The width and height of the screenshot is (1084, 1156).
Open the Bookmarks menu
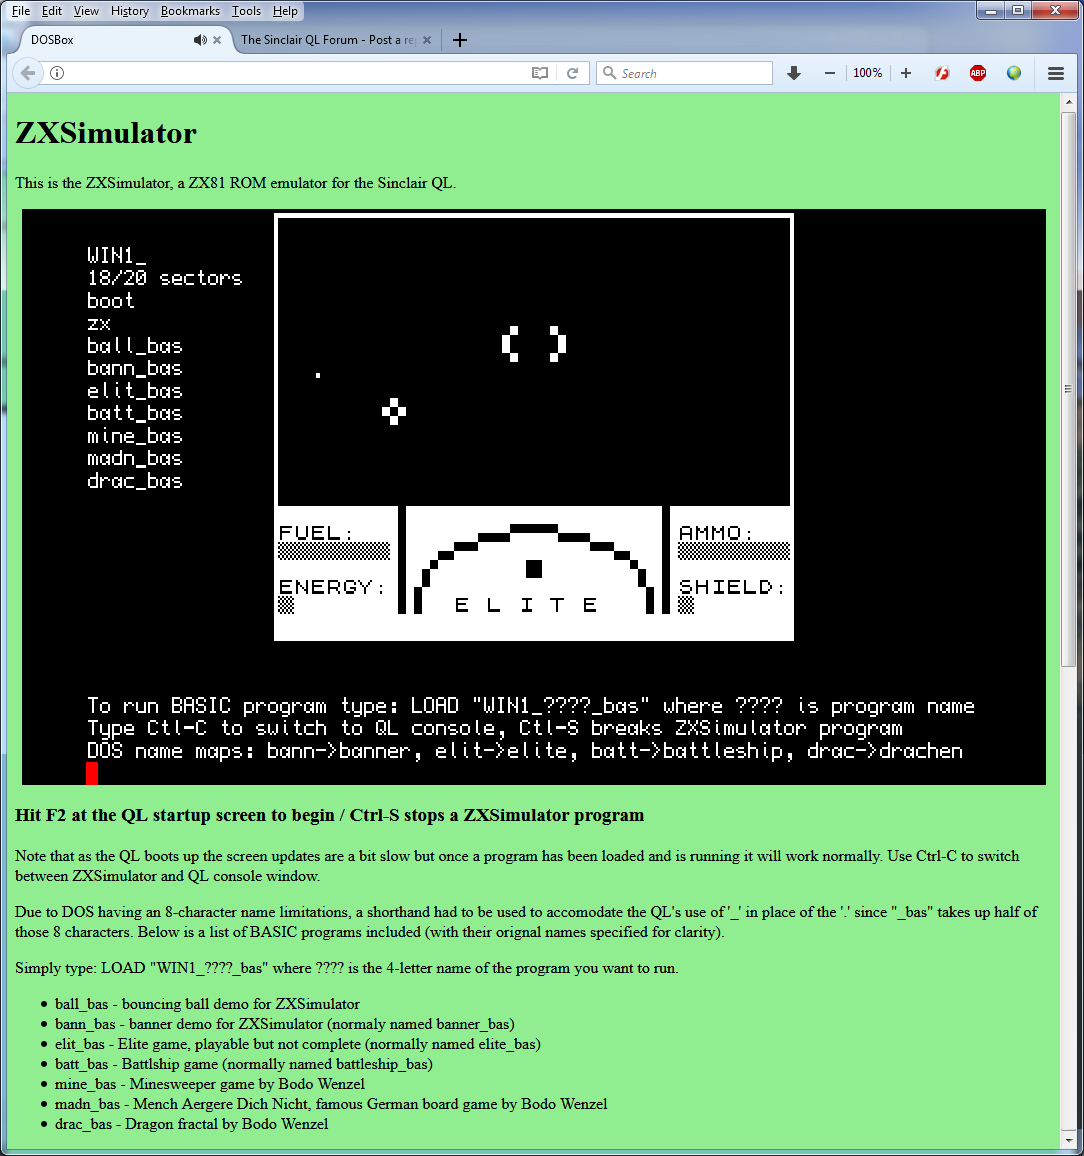tap(190, 11)
